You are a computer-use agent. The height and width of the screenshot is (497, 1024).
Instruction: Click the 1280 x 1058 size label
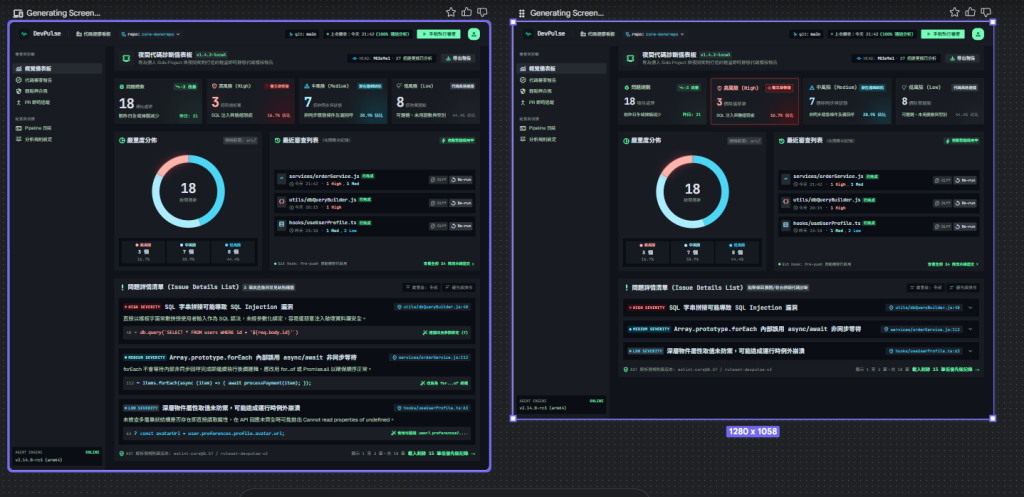(753, 432)
